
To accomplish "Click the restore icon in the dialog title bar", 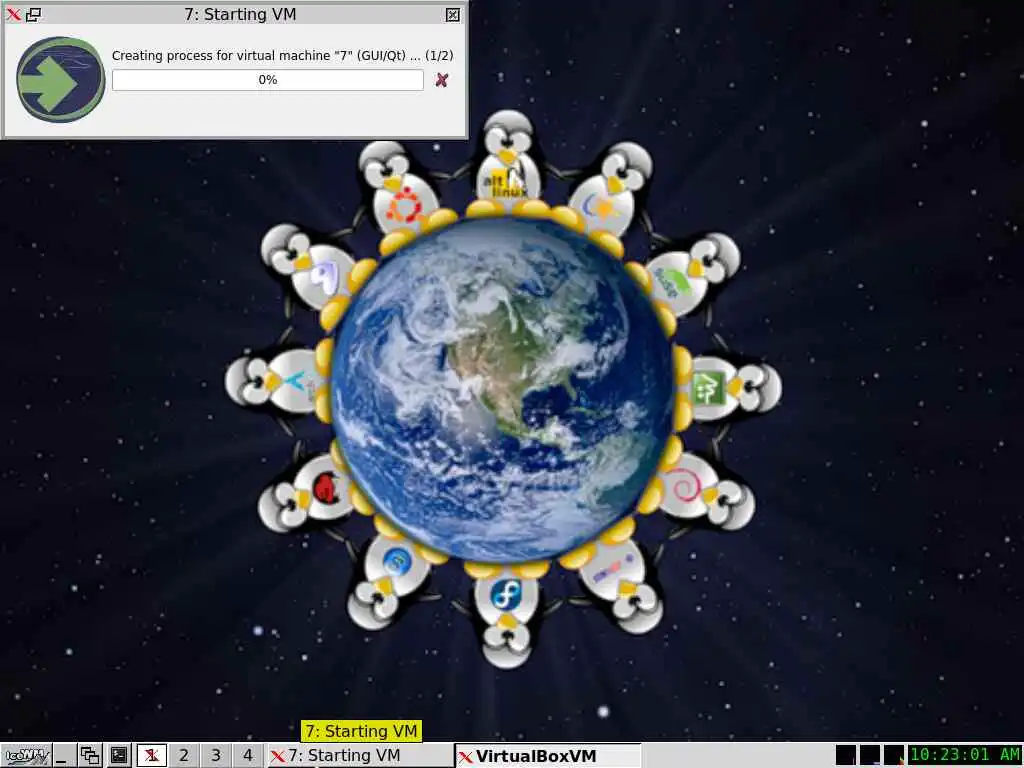I will point(33,14).
